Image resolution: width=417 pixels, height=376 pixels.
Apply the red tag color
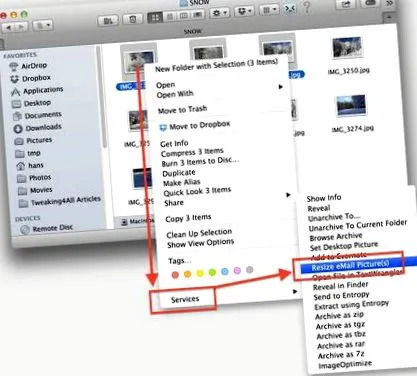tap(175, 275)
